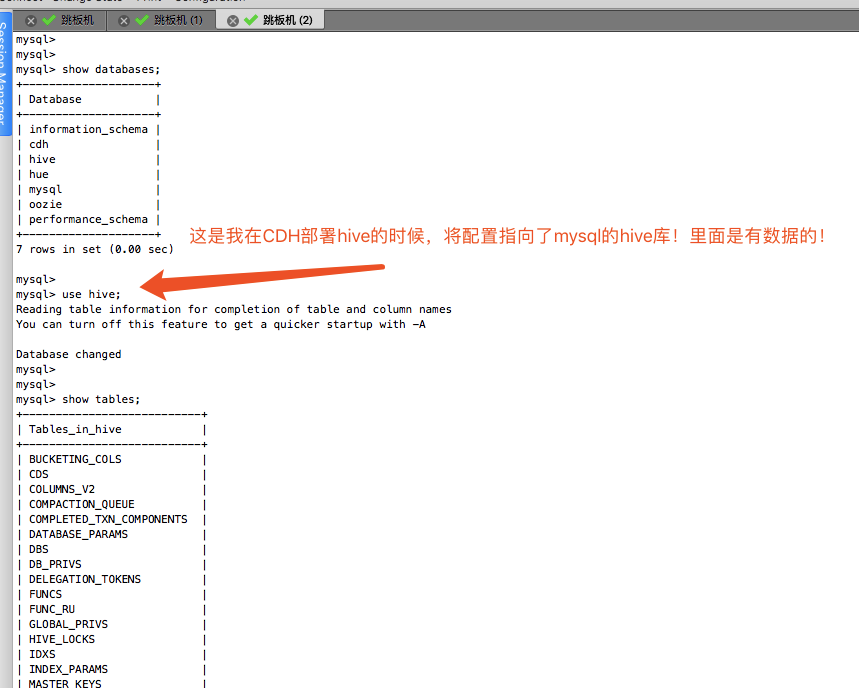Click the green connected checkmark on 跳板机 (2) tab
This screenshot has height=688, width=859.
[x=251, y=20]
